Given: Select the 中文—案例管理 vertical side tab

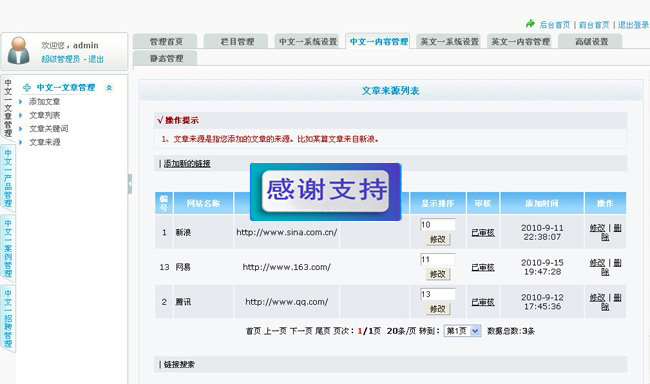Looking at the screenshot, I should pos(8,248).
